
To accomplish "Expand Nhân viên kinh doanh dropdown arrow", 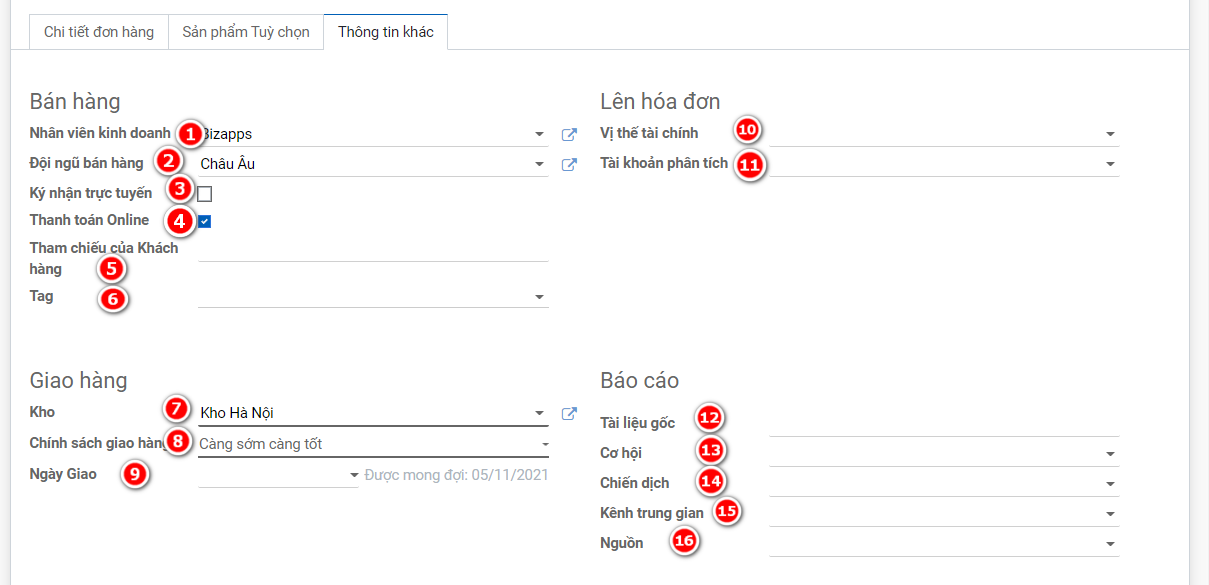I will click(540, 134).
